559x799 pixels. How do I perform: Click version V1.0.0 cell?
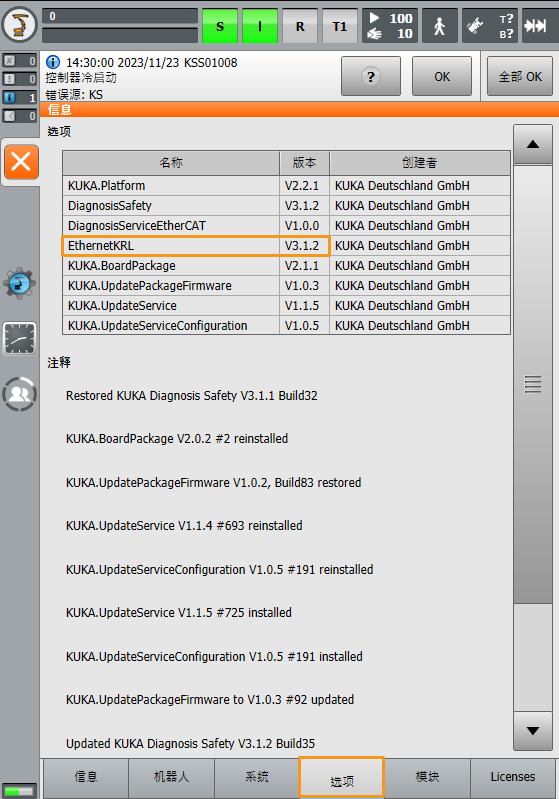click(x=304, y=225)
